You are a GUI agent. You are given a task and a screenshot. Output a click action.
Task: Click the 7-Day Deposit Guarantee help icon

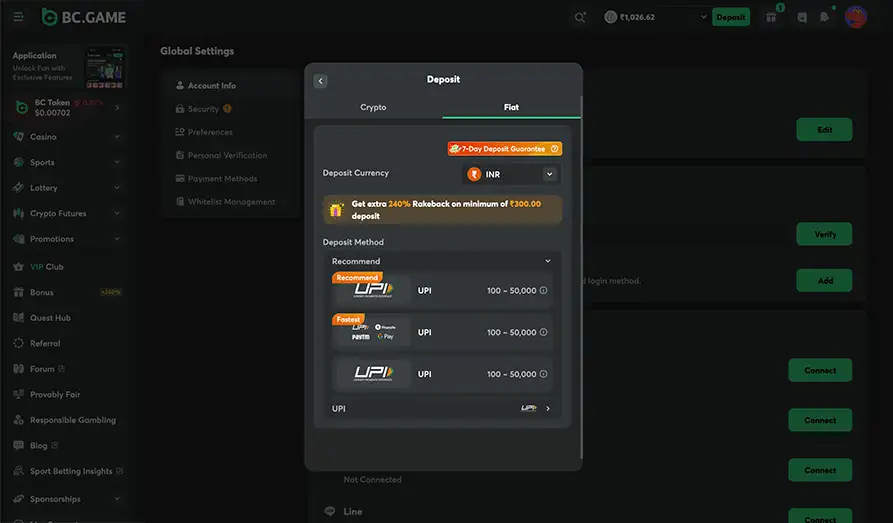pyautogui.click(x=554, y=149)
